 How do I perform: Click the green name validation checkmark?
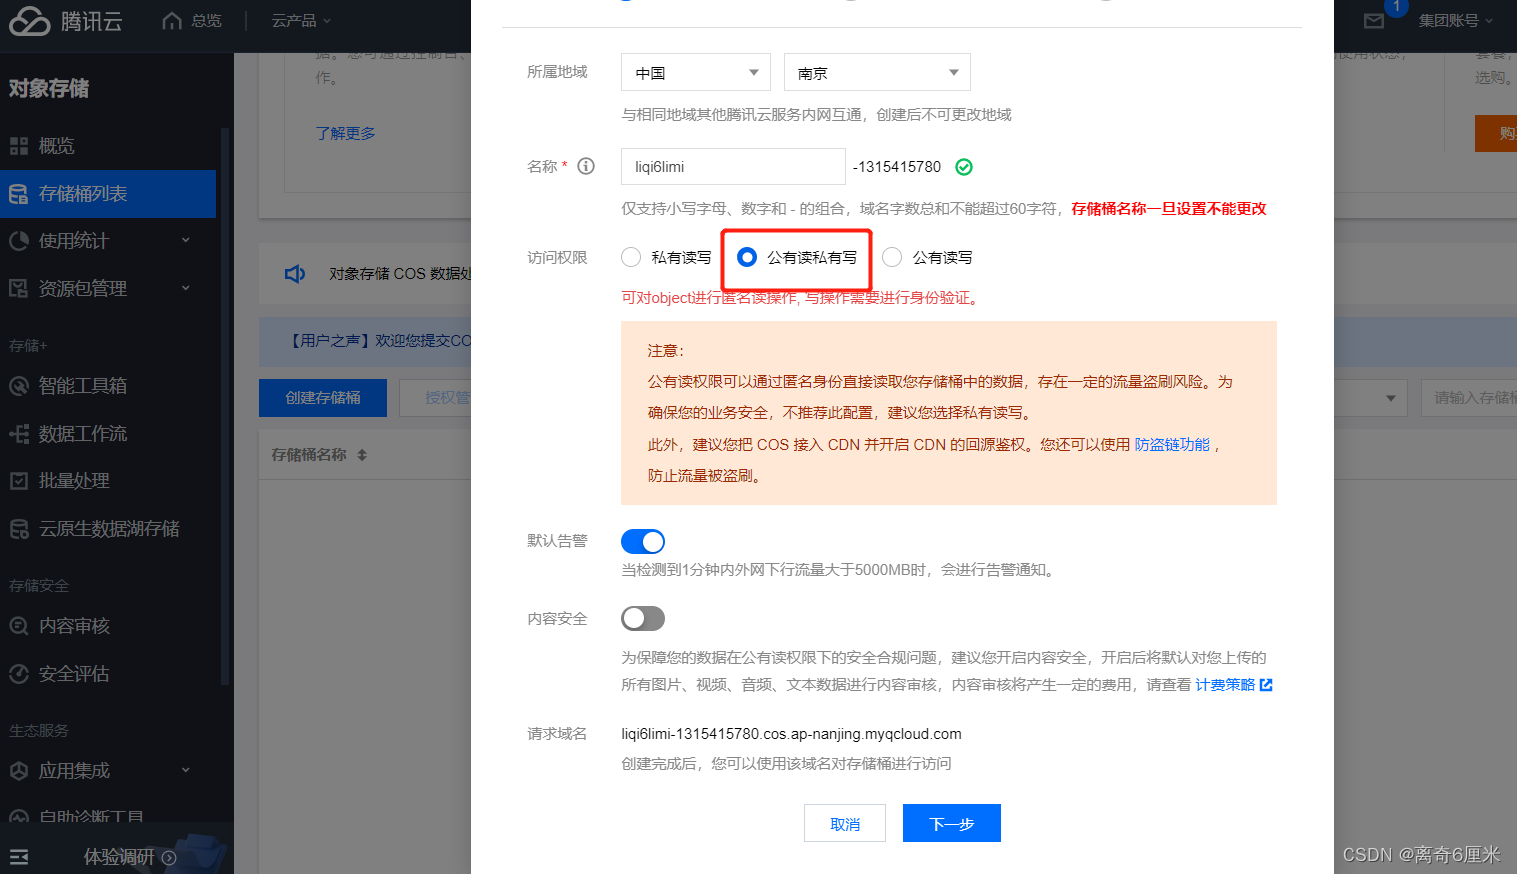[964, 167]
